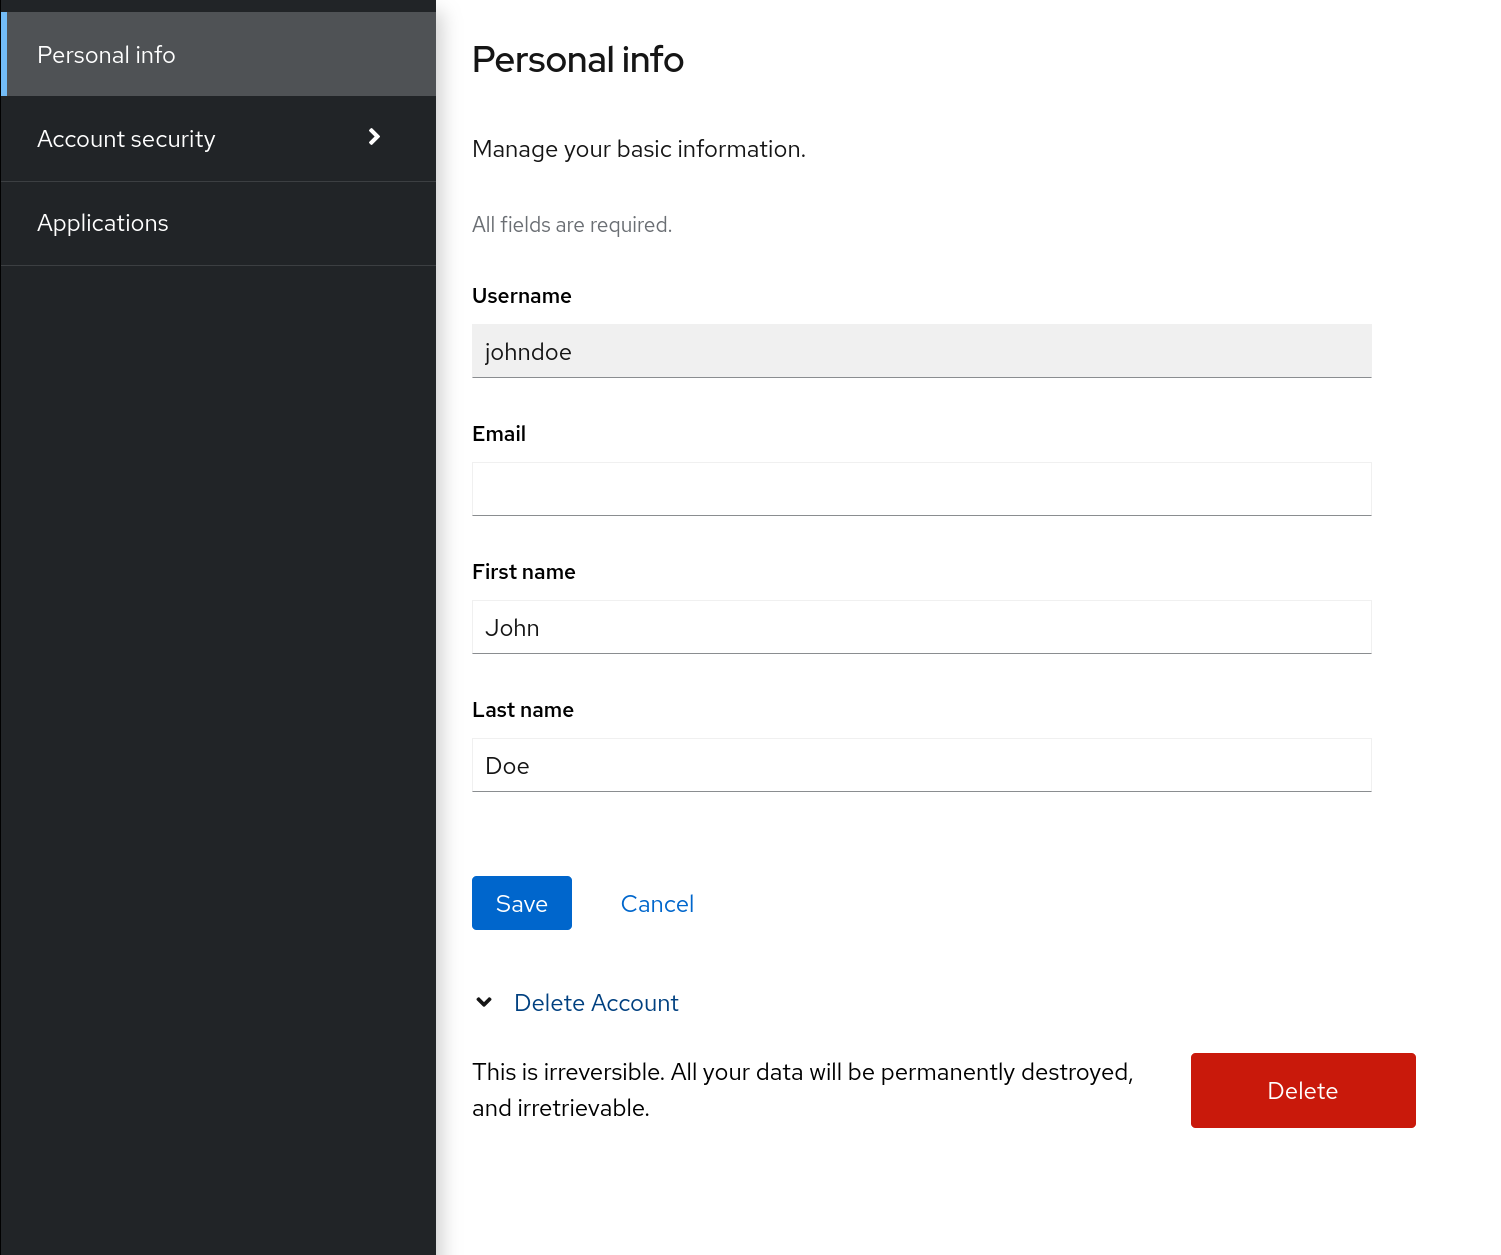This screenshot has width=1501, height=1255.
Task: Click the Last name field containing Doe
Action: [920, 765]
